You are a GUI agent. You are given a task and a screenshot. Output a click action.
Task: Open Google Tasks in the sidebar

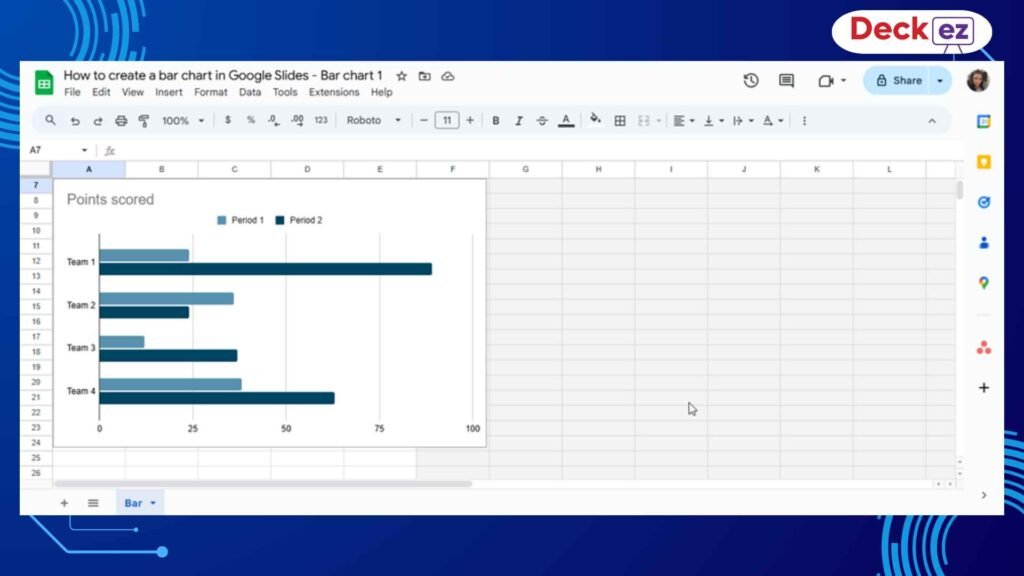[984, 200]
